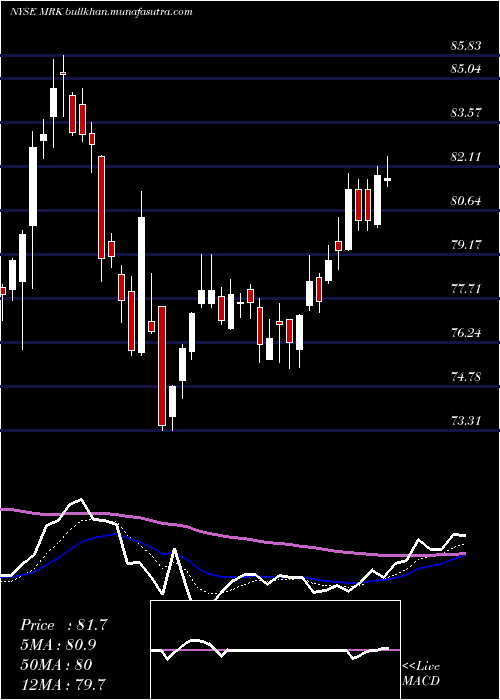Viewport: 500px width, 700px height.
Task: Click the Price : 81.7 readout
Action: pyautogui.click(x=64, y=625)
